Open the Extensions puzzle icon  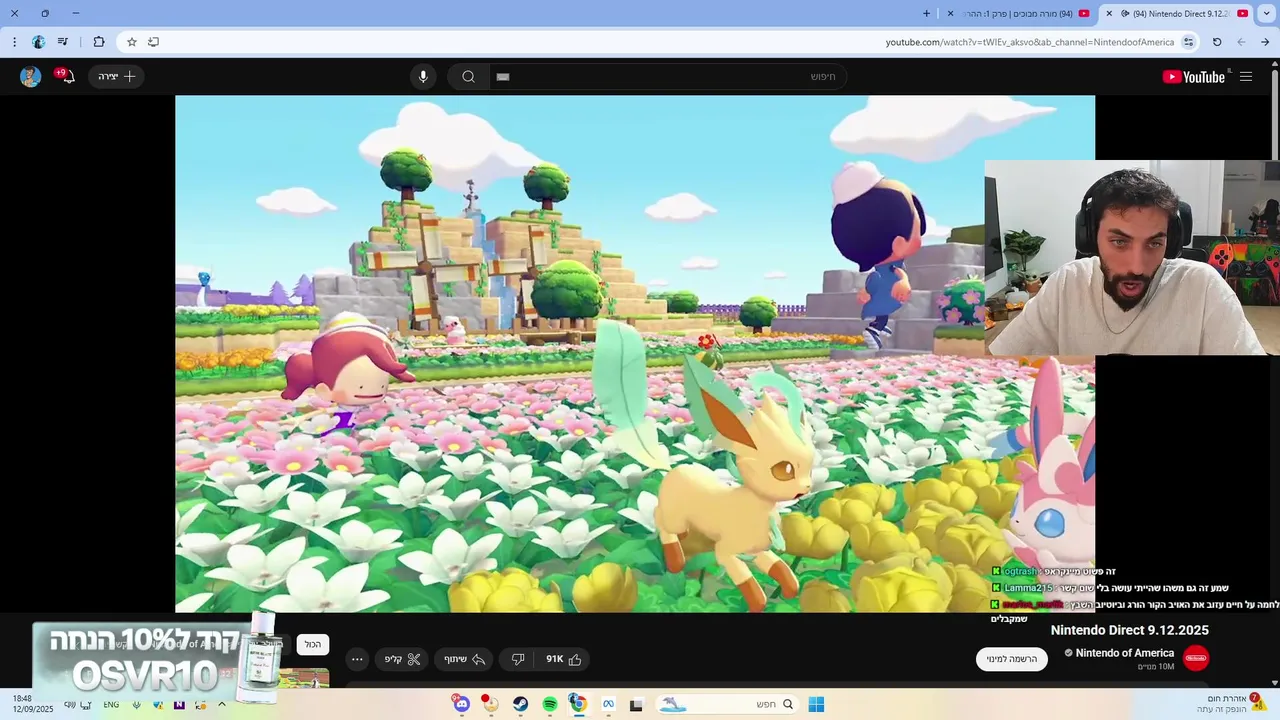(x=98, y=42)
